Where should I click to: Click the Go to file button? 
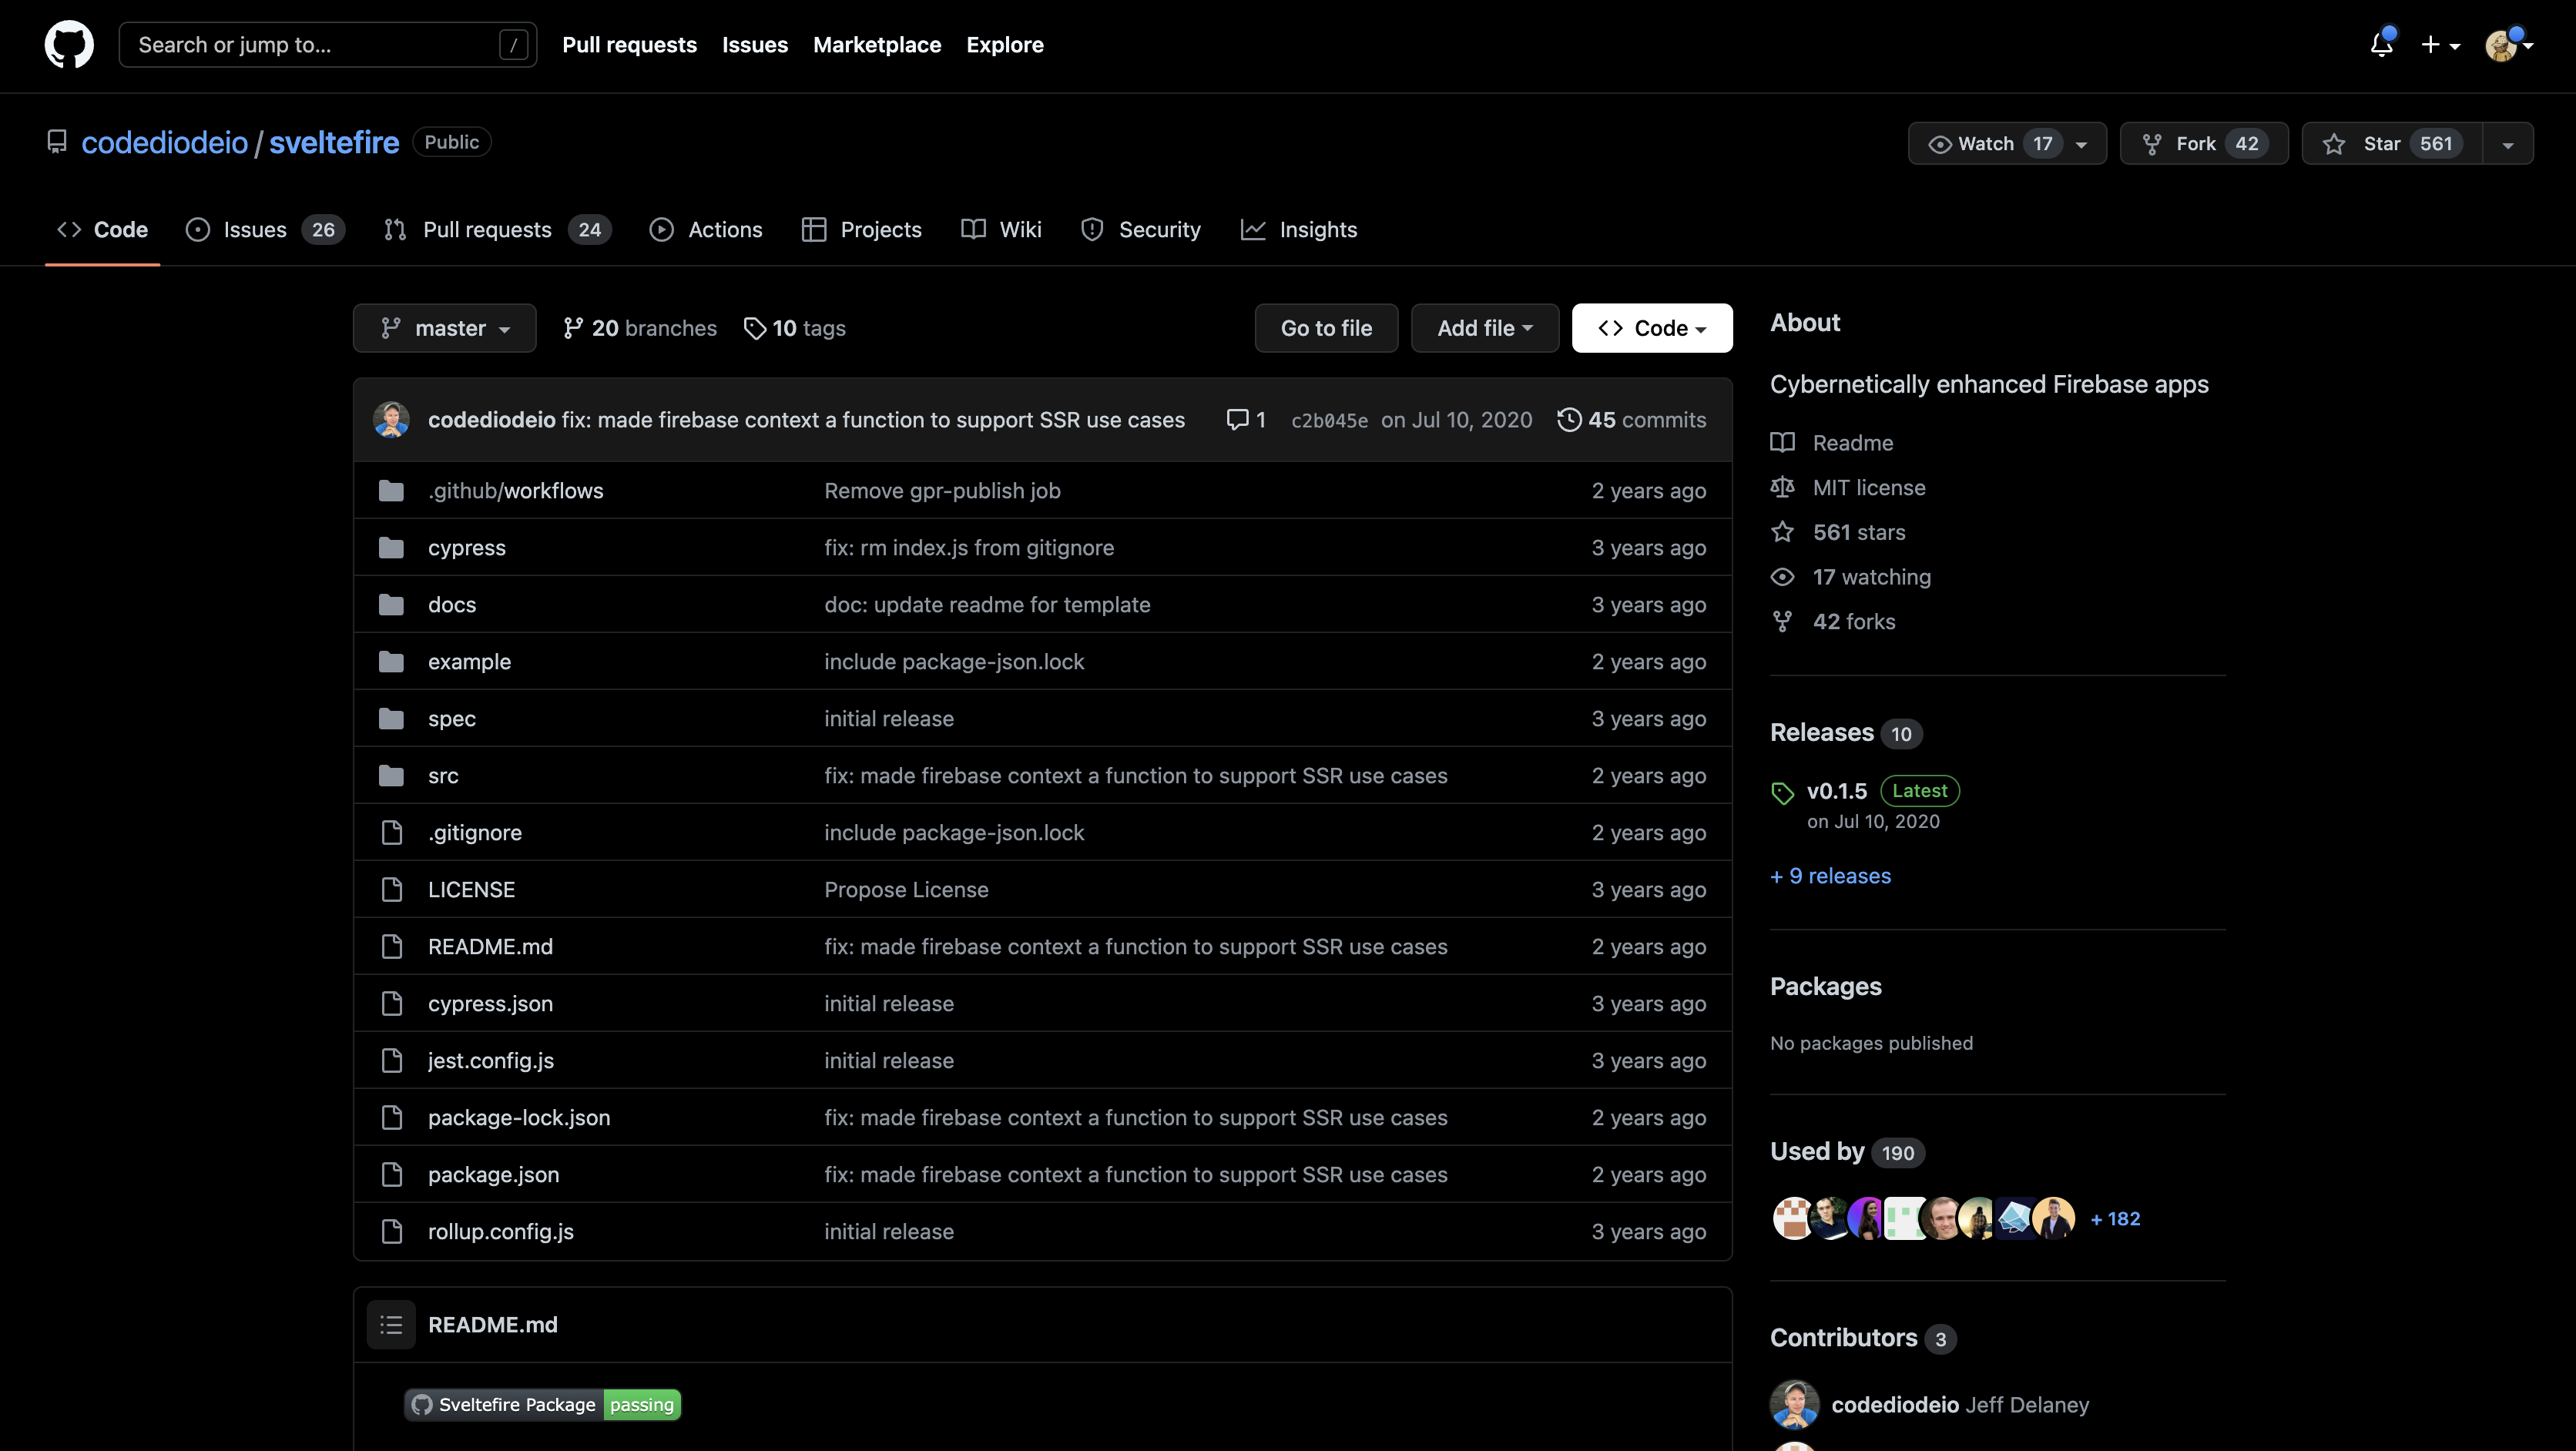[1326, 328]
